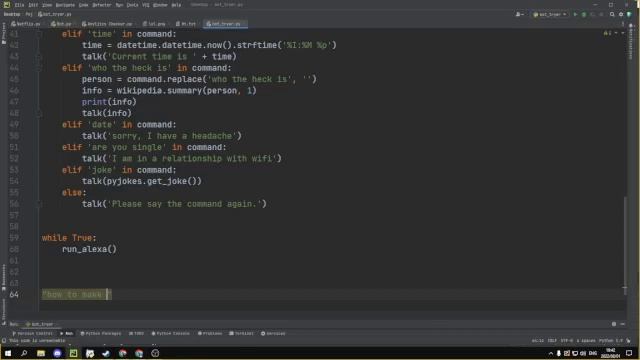Open the user account icon dropdown
Viewport: 640px width, 360px height.
pyautogui.click(x=520, y=14)
